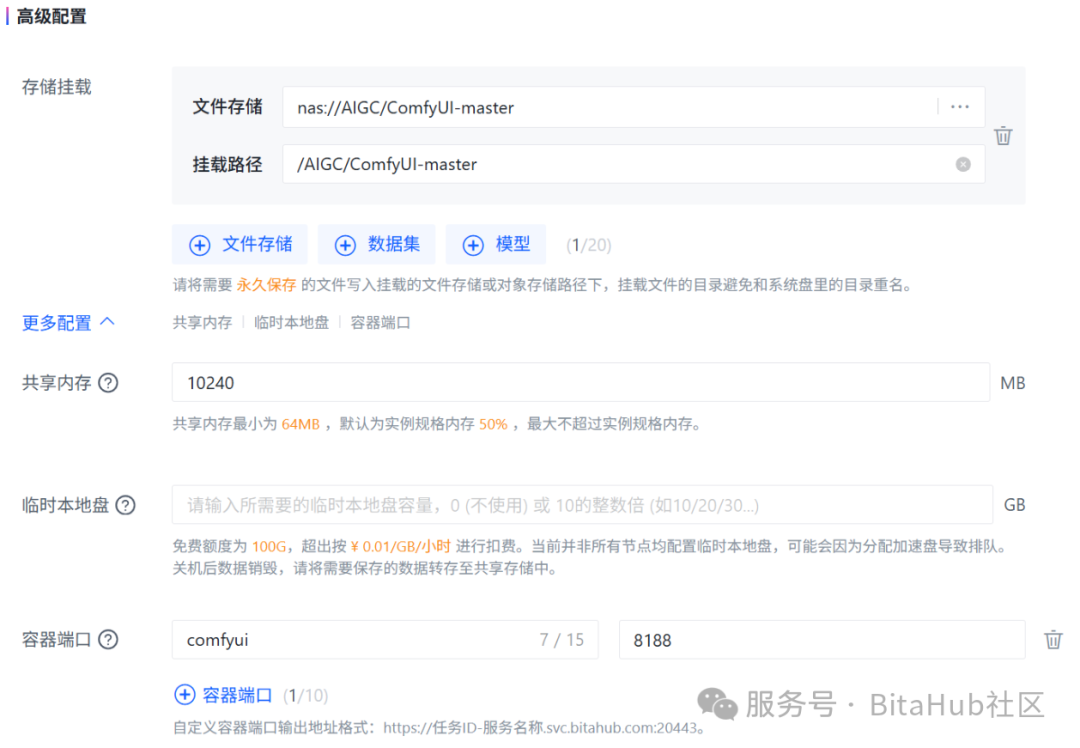1080x748 pixels.
Task: Delete the comfyui container port entry
Action: (1053, 640)
